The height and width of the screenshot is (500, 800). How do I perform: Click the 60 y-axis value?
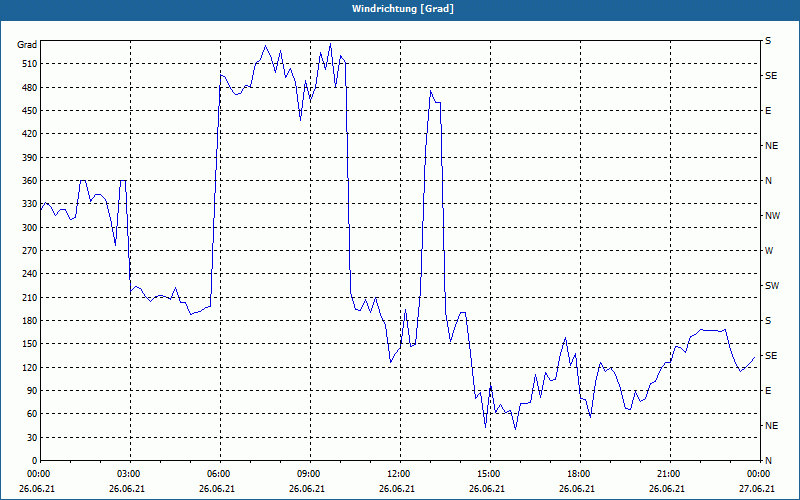point(32,414)
